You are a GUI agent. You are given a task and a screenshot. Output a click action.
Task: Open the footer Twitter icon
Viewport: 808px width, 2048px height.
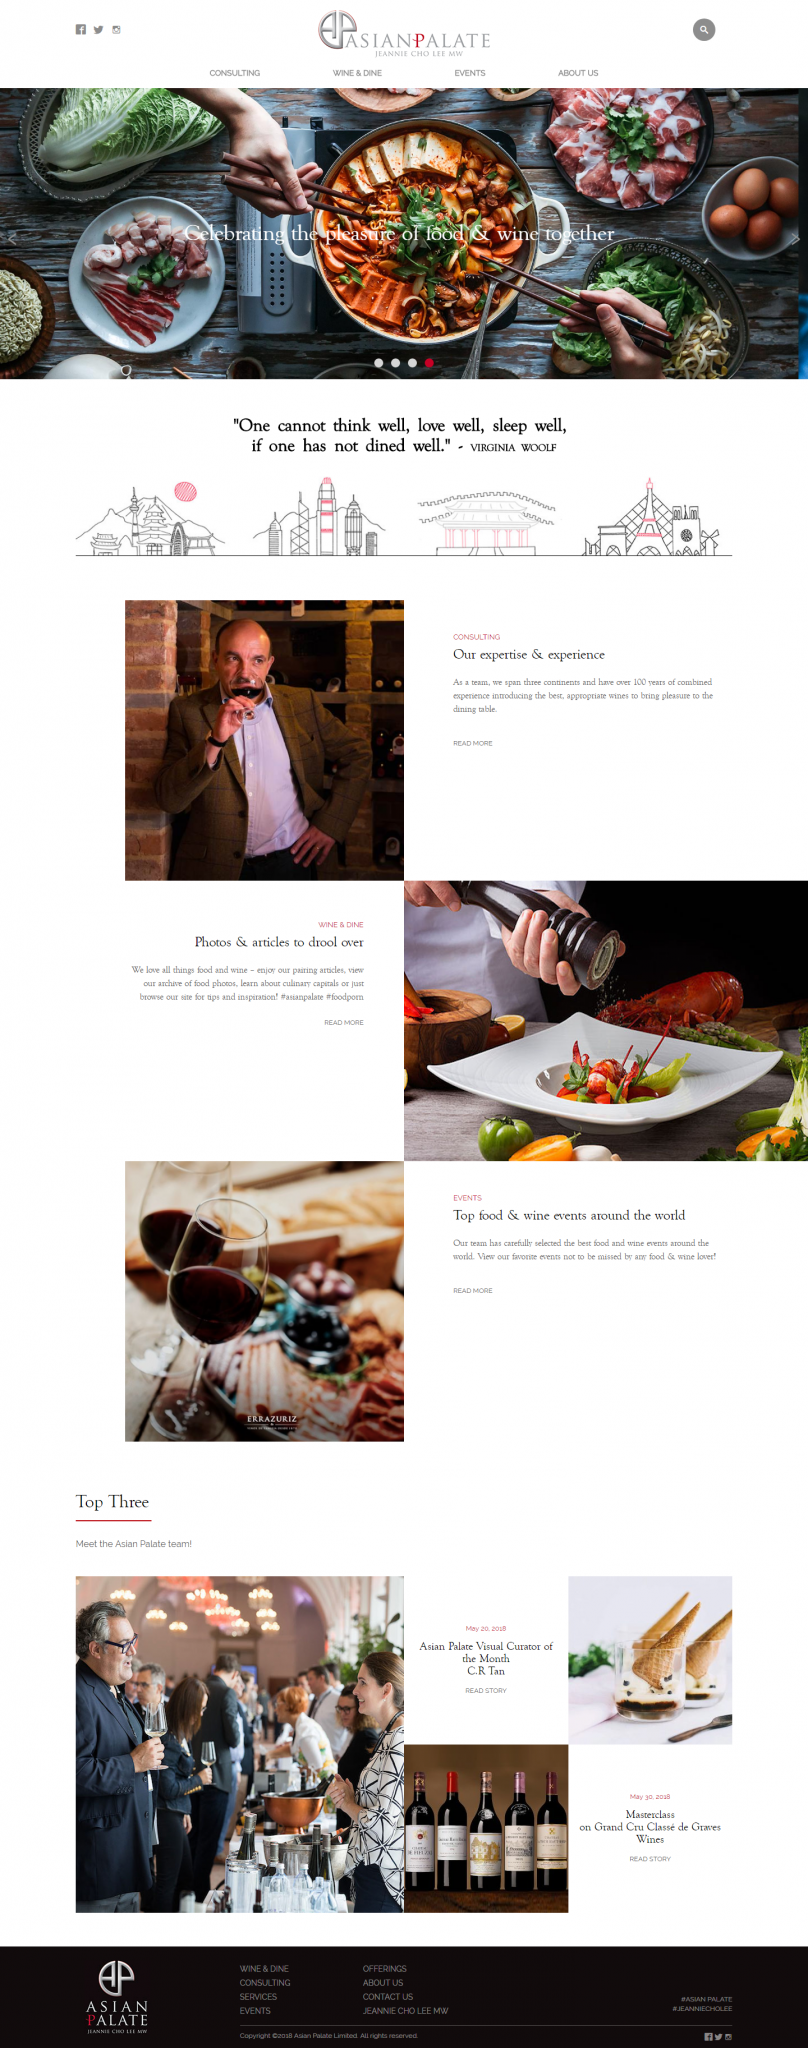coord(718,2037)
